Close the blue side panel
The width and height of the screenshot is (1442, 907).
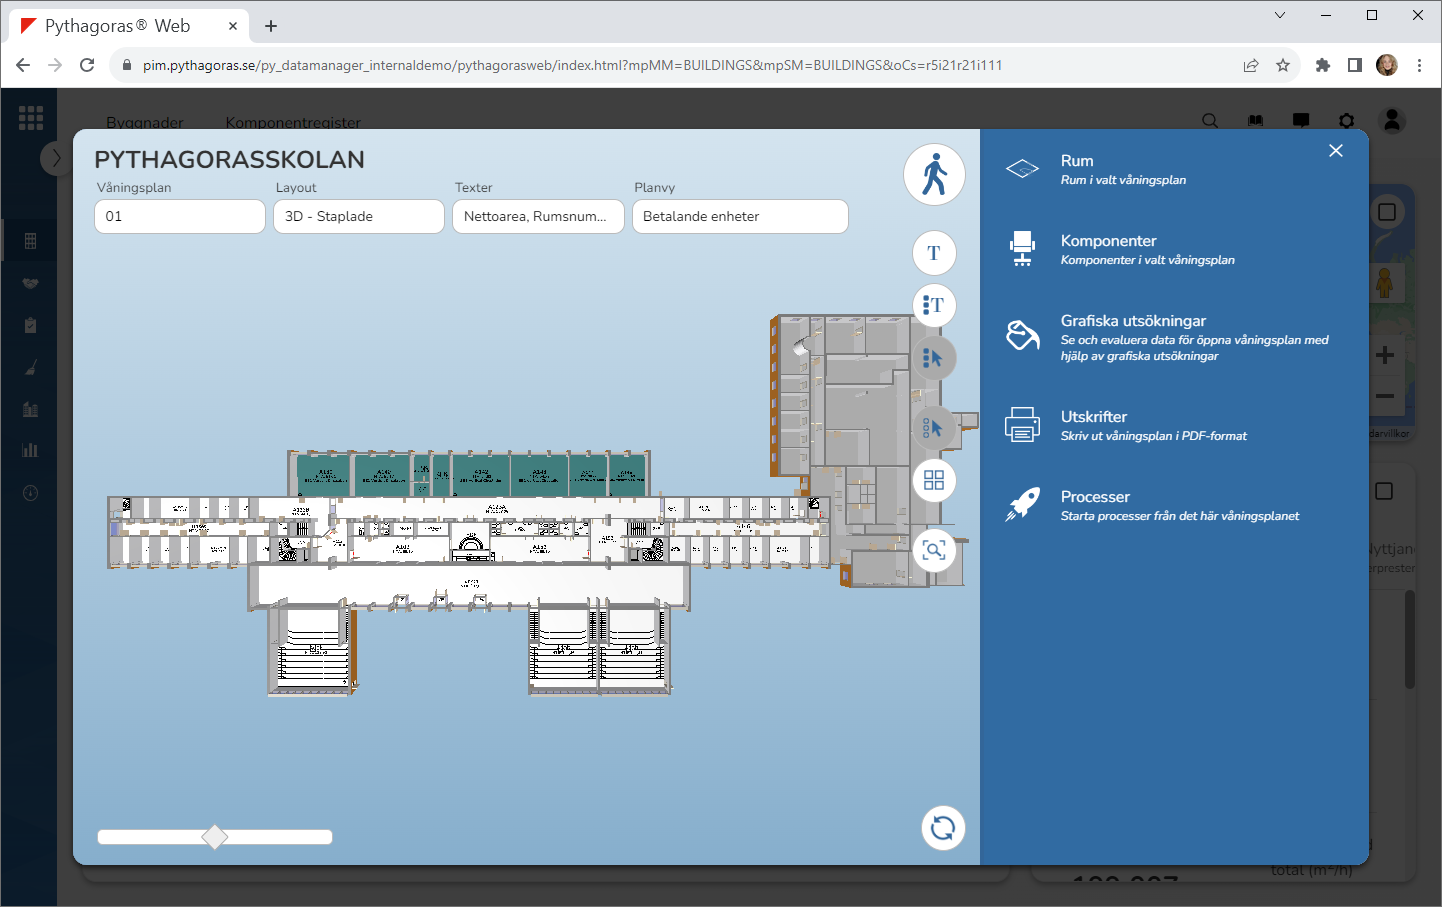tap(1336, 151)
